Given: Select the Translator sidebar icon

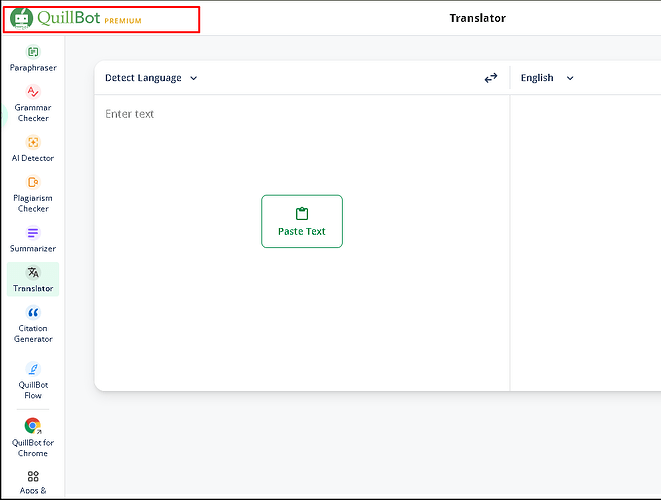Looking at the screenshot, I should click(33, 272).
